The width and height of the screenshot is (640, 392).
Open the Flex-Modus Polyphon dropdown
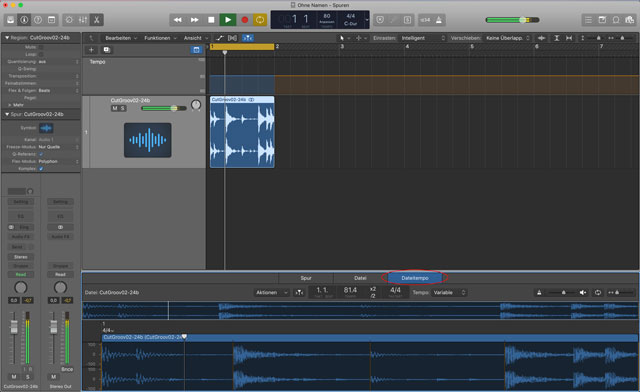[x=58, y=161]
